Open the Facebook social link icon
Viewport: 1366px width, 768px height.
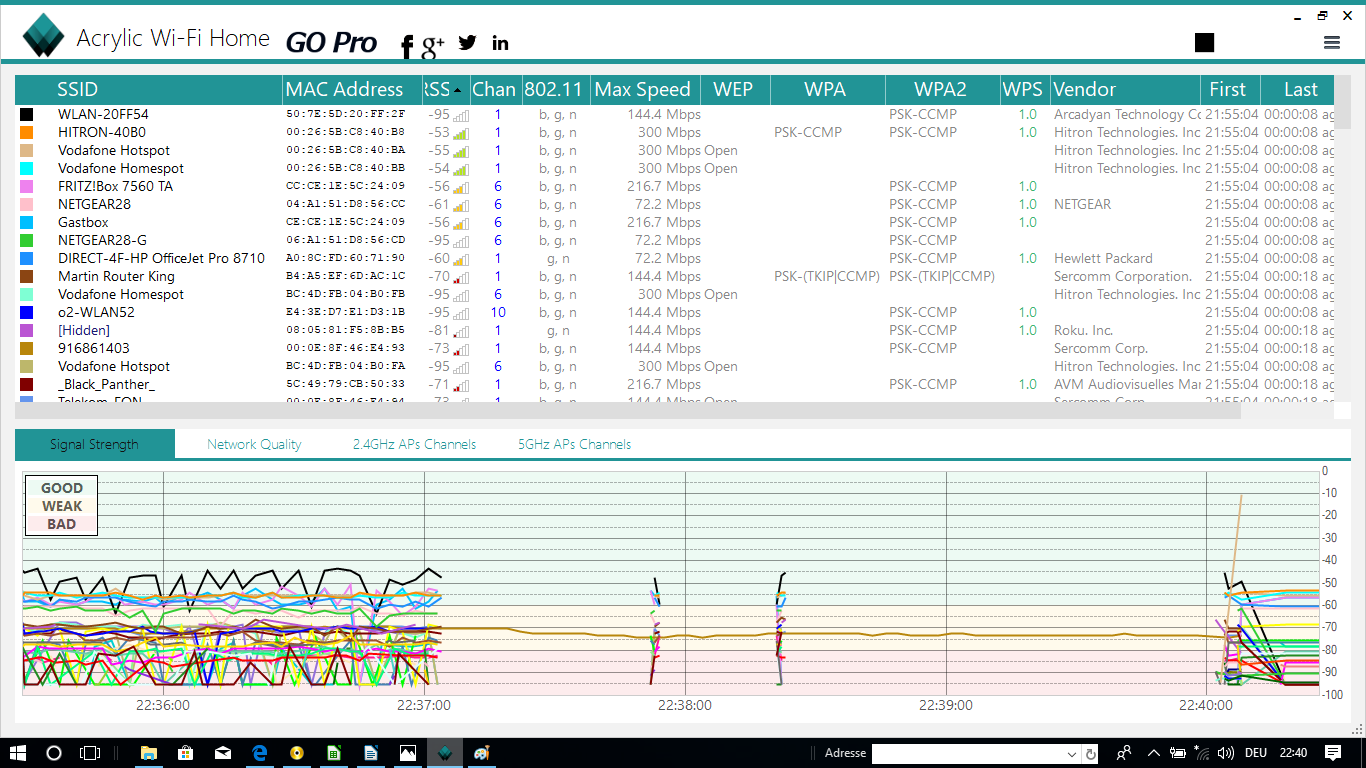coord(406,45)
